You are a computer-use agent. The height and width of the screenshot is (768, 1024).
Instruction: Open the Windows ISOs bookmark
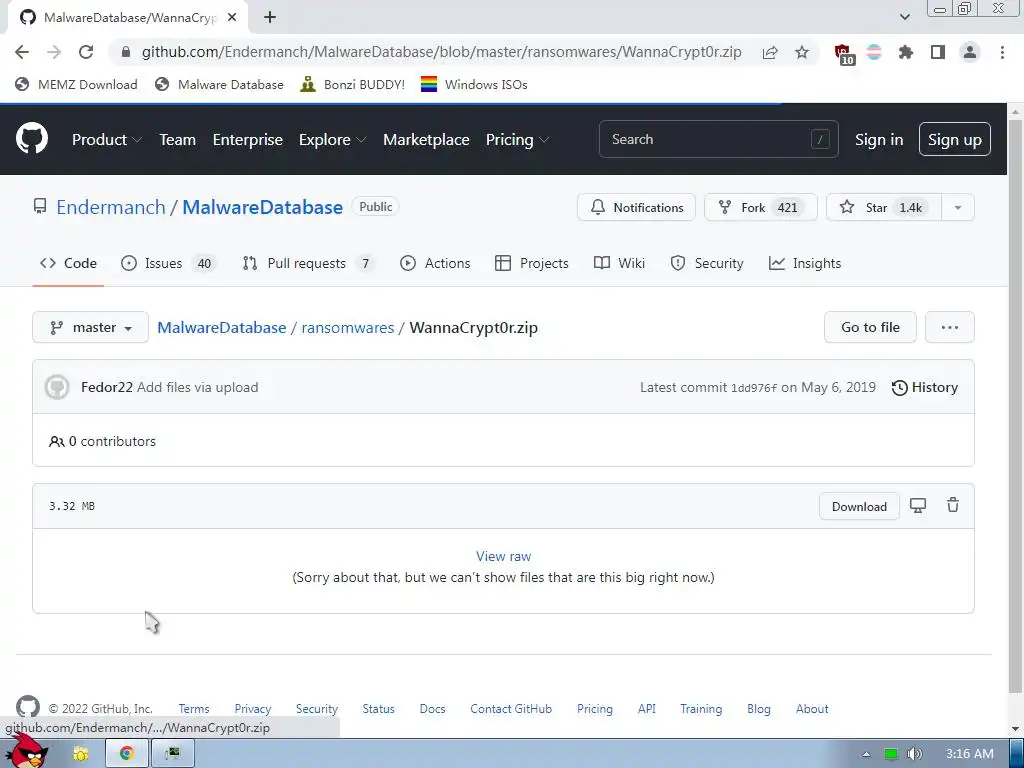coord(474,84)
